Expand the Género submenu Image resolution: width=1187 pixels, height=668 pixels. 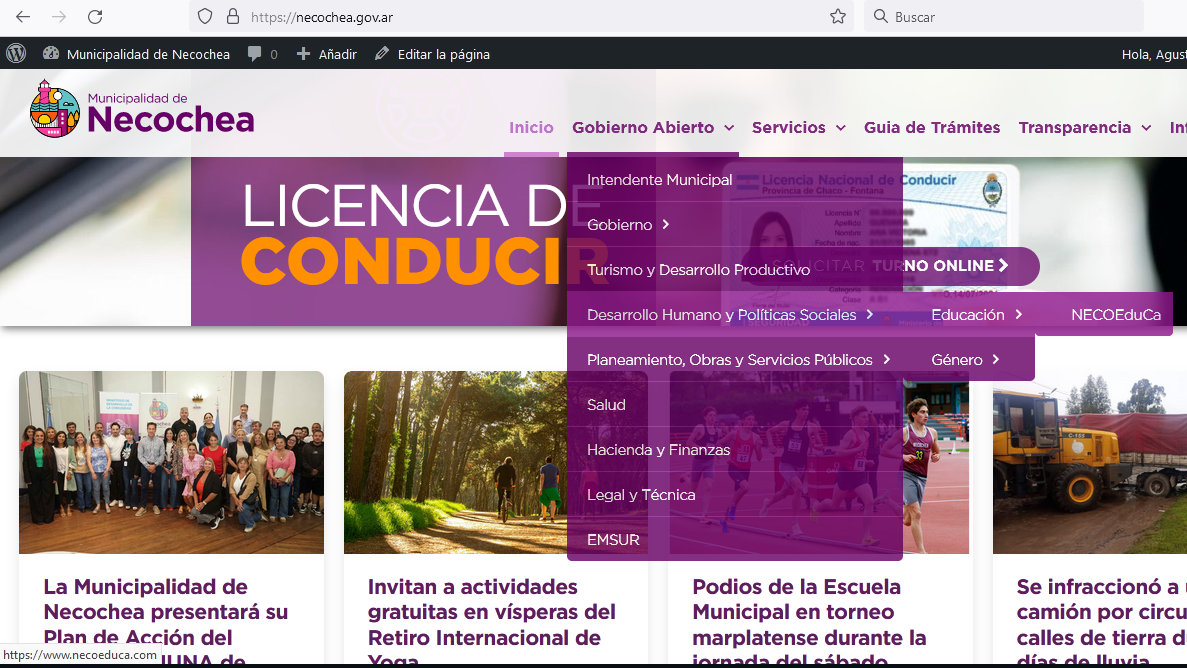[x=965, y=360]
